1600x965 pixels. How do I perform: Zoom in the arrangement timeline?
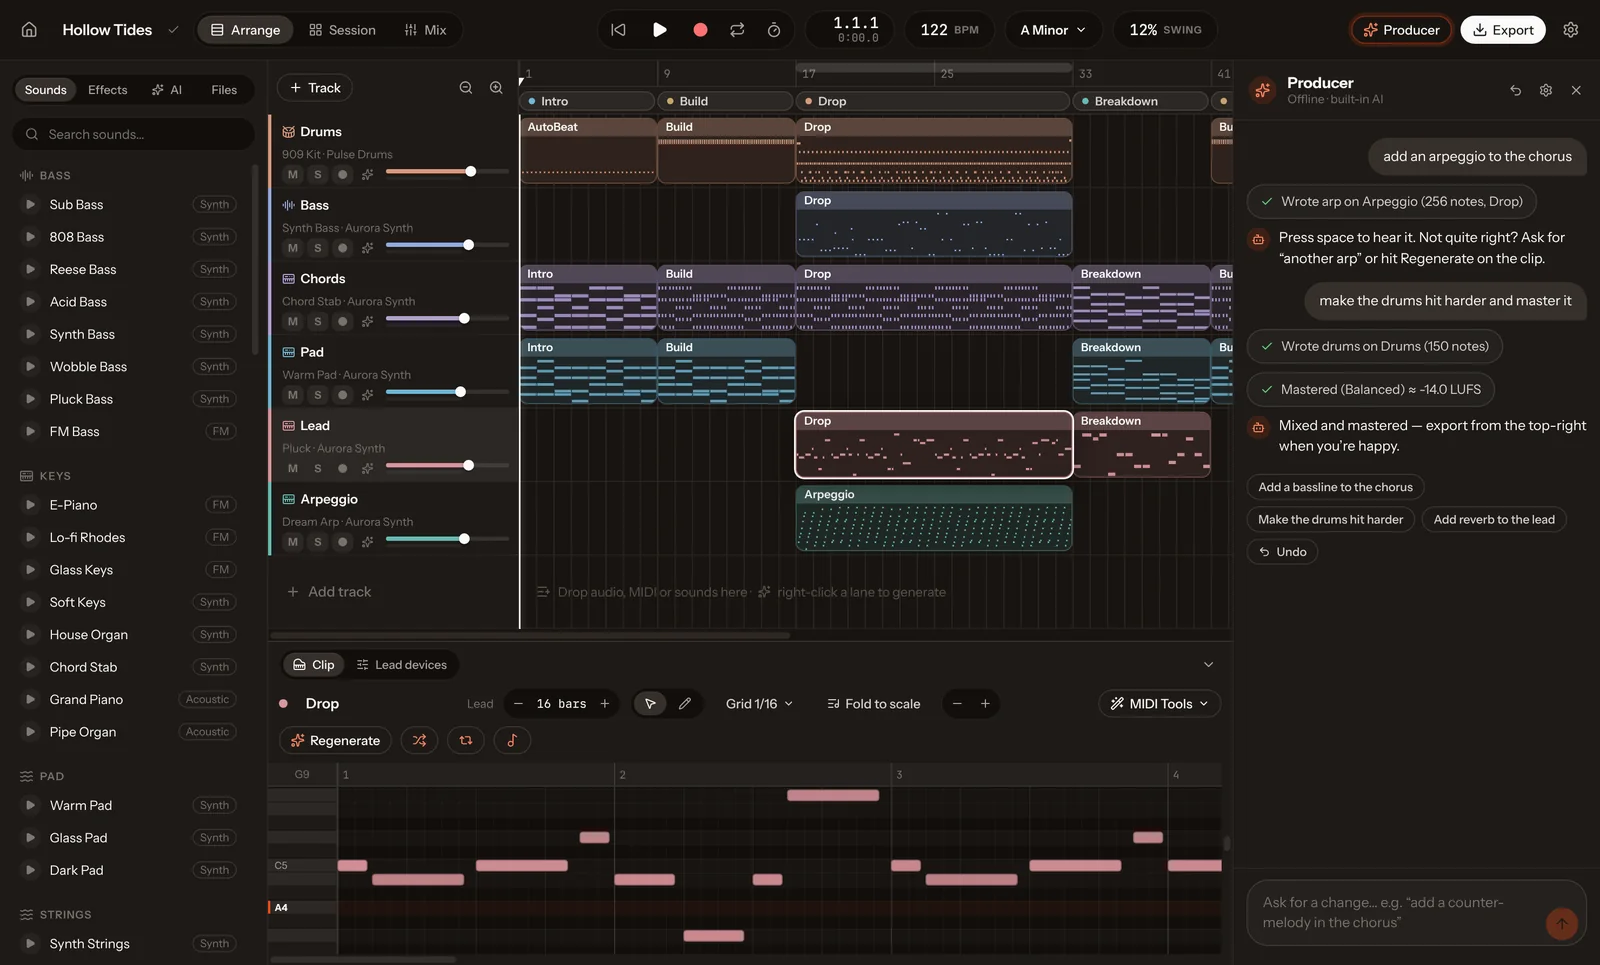(496, 88)
